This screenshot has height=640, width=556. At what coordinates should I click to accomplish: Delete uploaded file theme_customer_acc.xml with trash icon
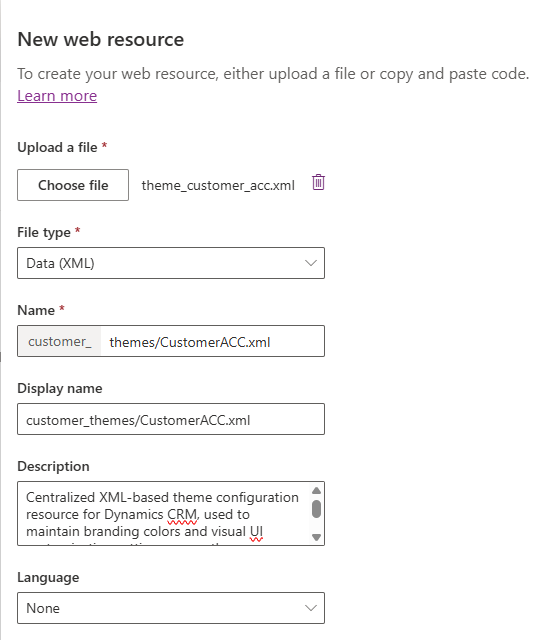coord(318,182)
